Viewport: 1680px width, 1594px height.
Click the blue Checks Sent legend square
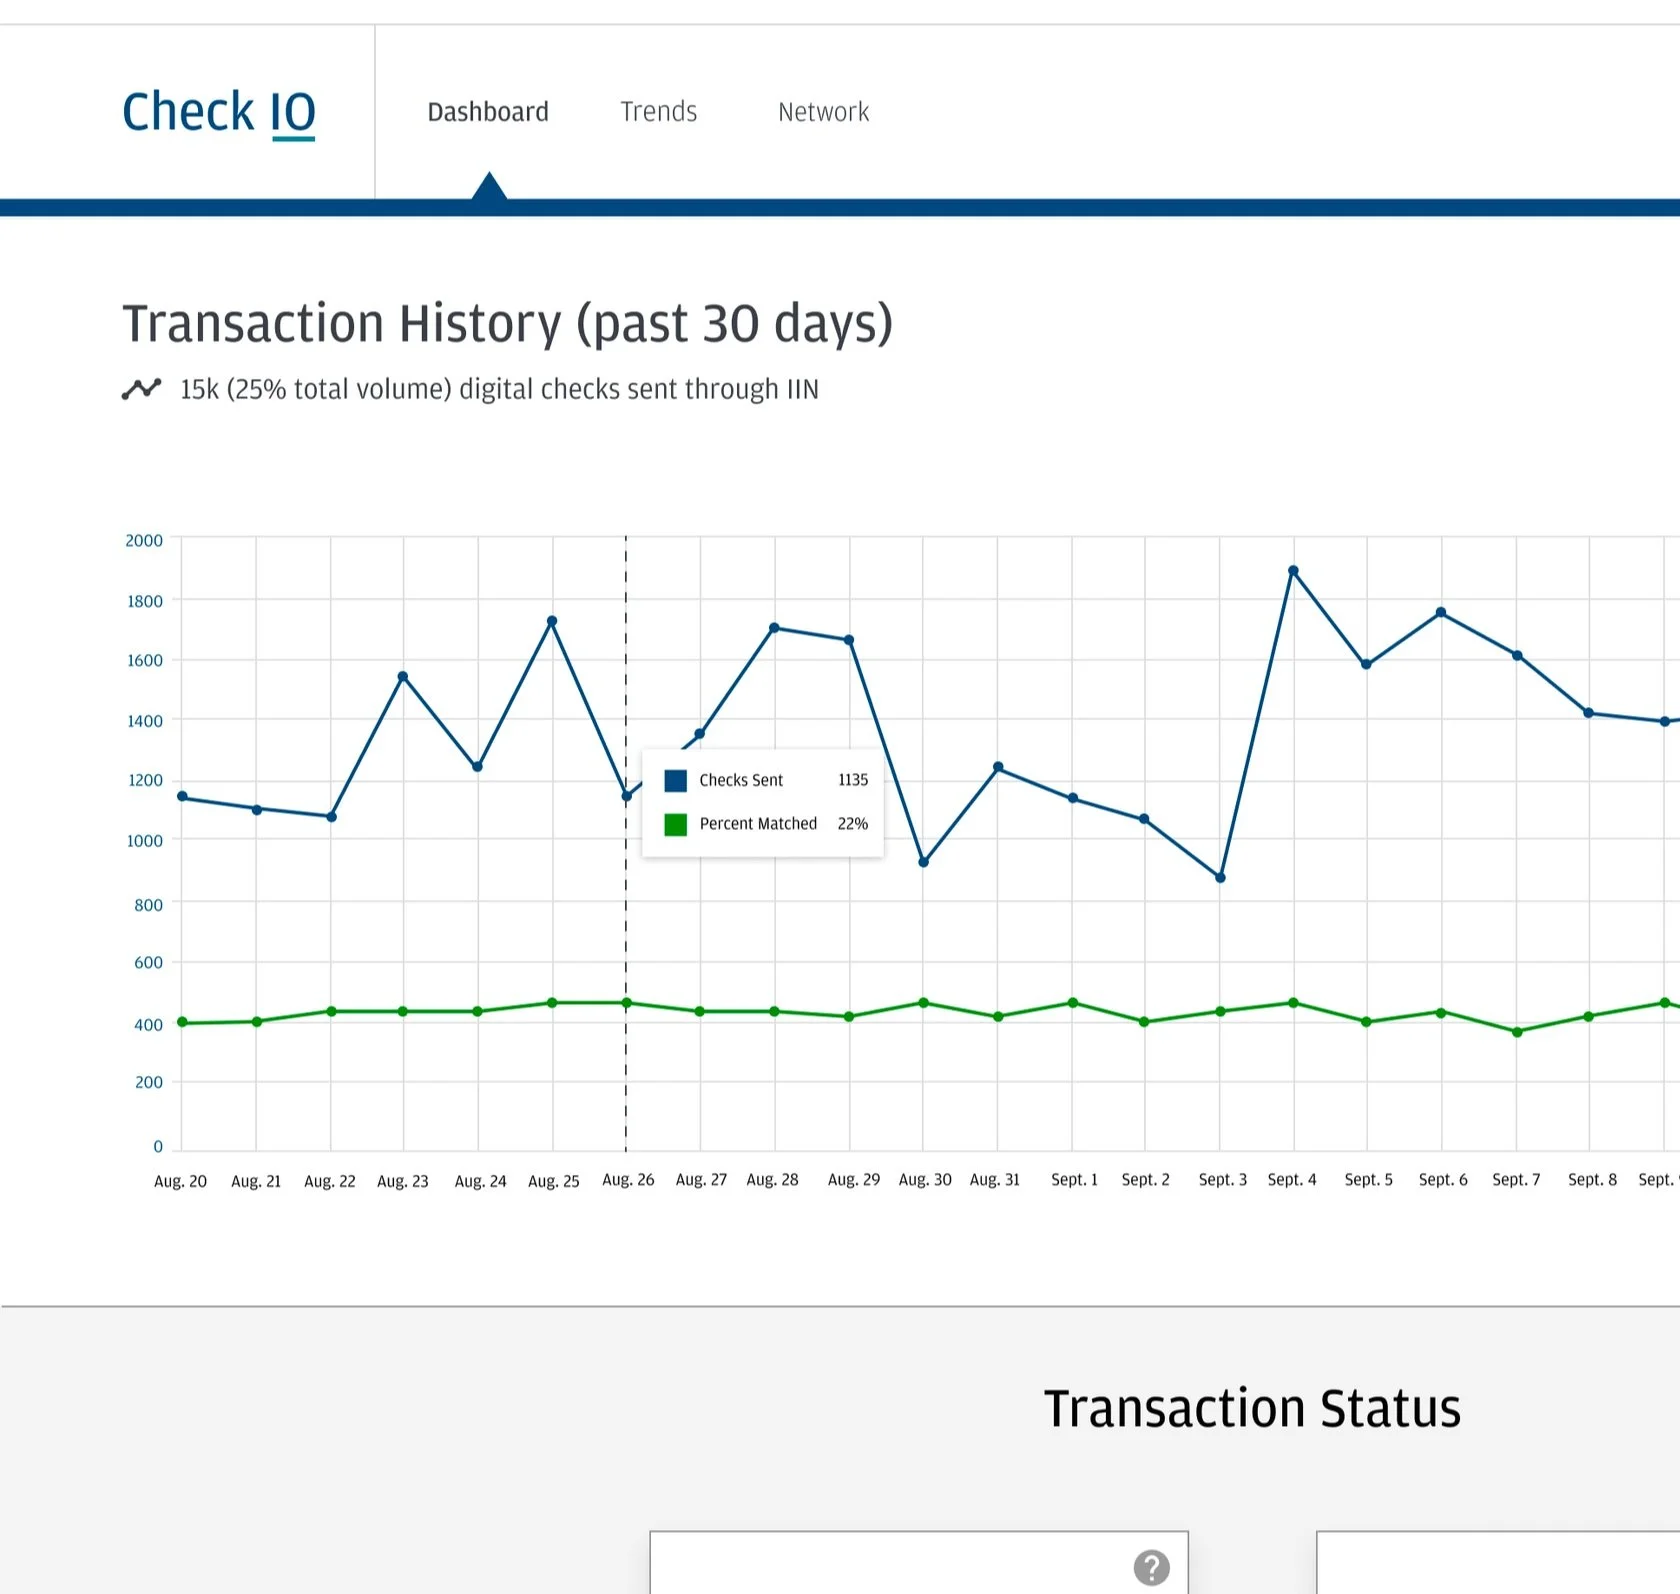click(676, 781)
